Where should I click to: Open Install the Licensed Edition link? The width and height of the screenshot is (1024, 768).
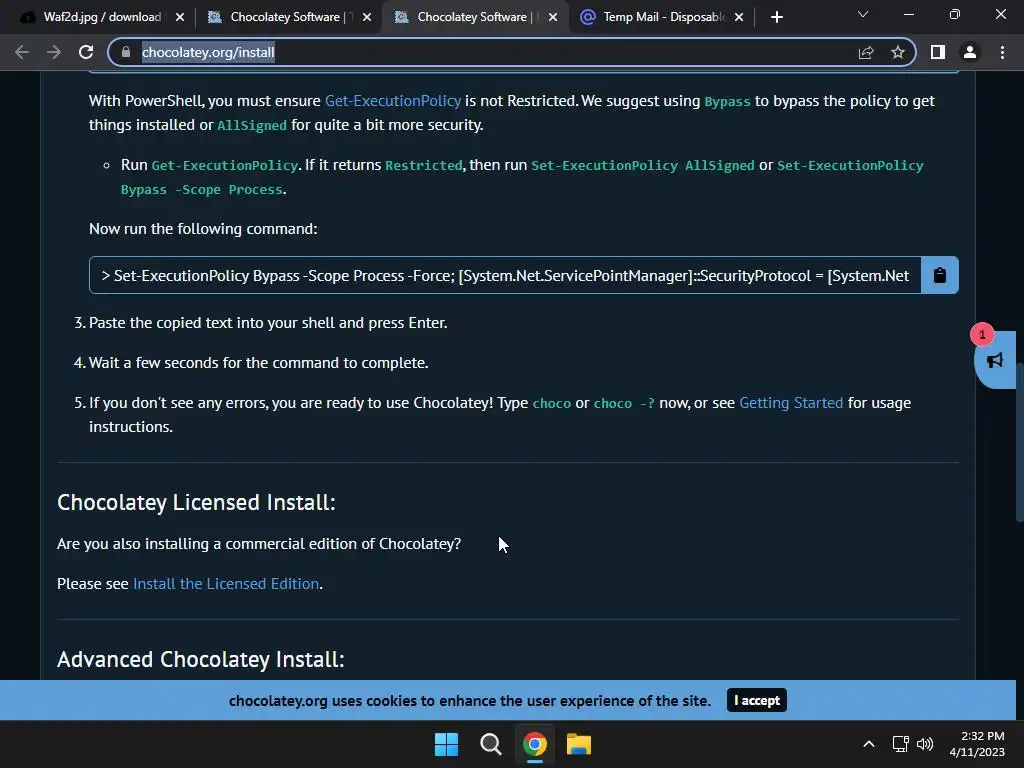226,583
